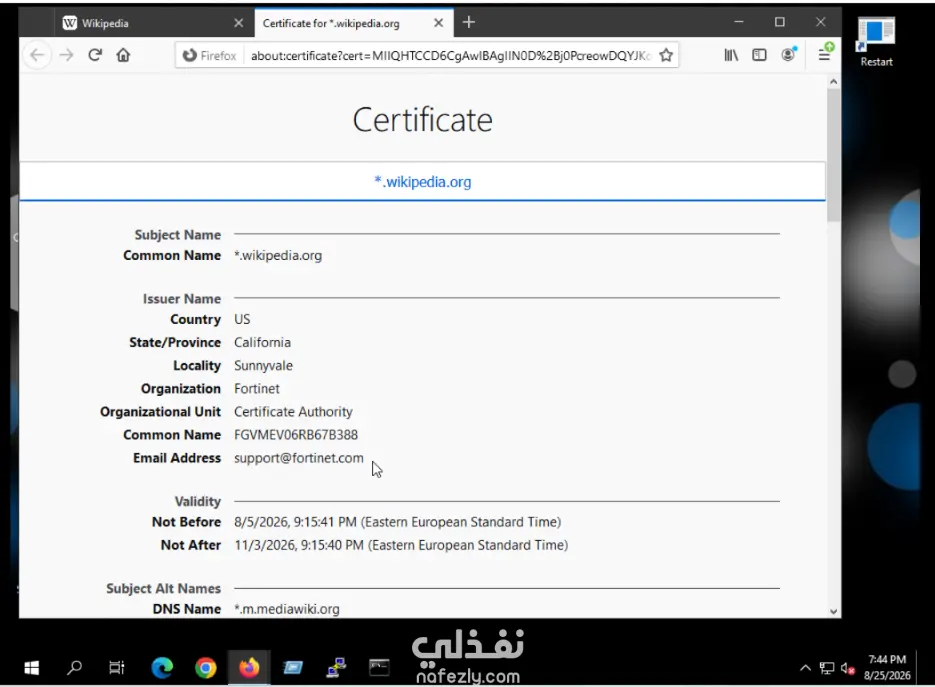Image resolution: width=935 pixels, height=687 pixels.
Task: Bookmark this page with star icon
Action: click(x=666, y=55)
